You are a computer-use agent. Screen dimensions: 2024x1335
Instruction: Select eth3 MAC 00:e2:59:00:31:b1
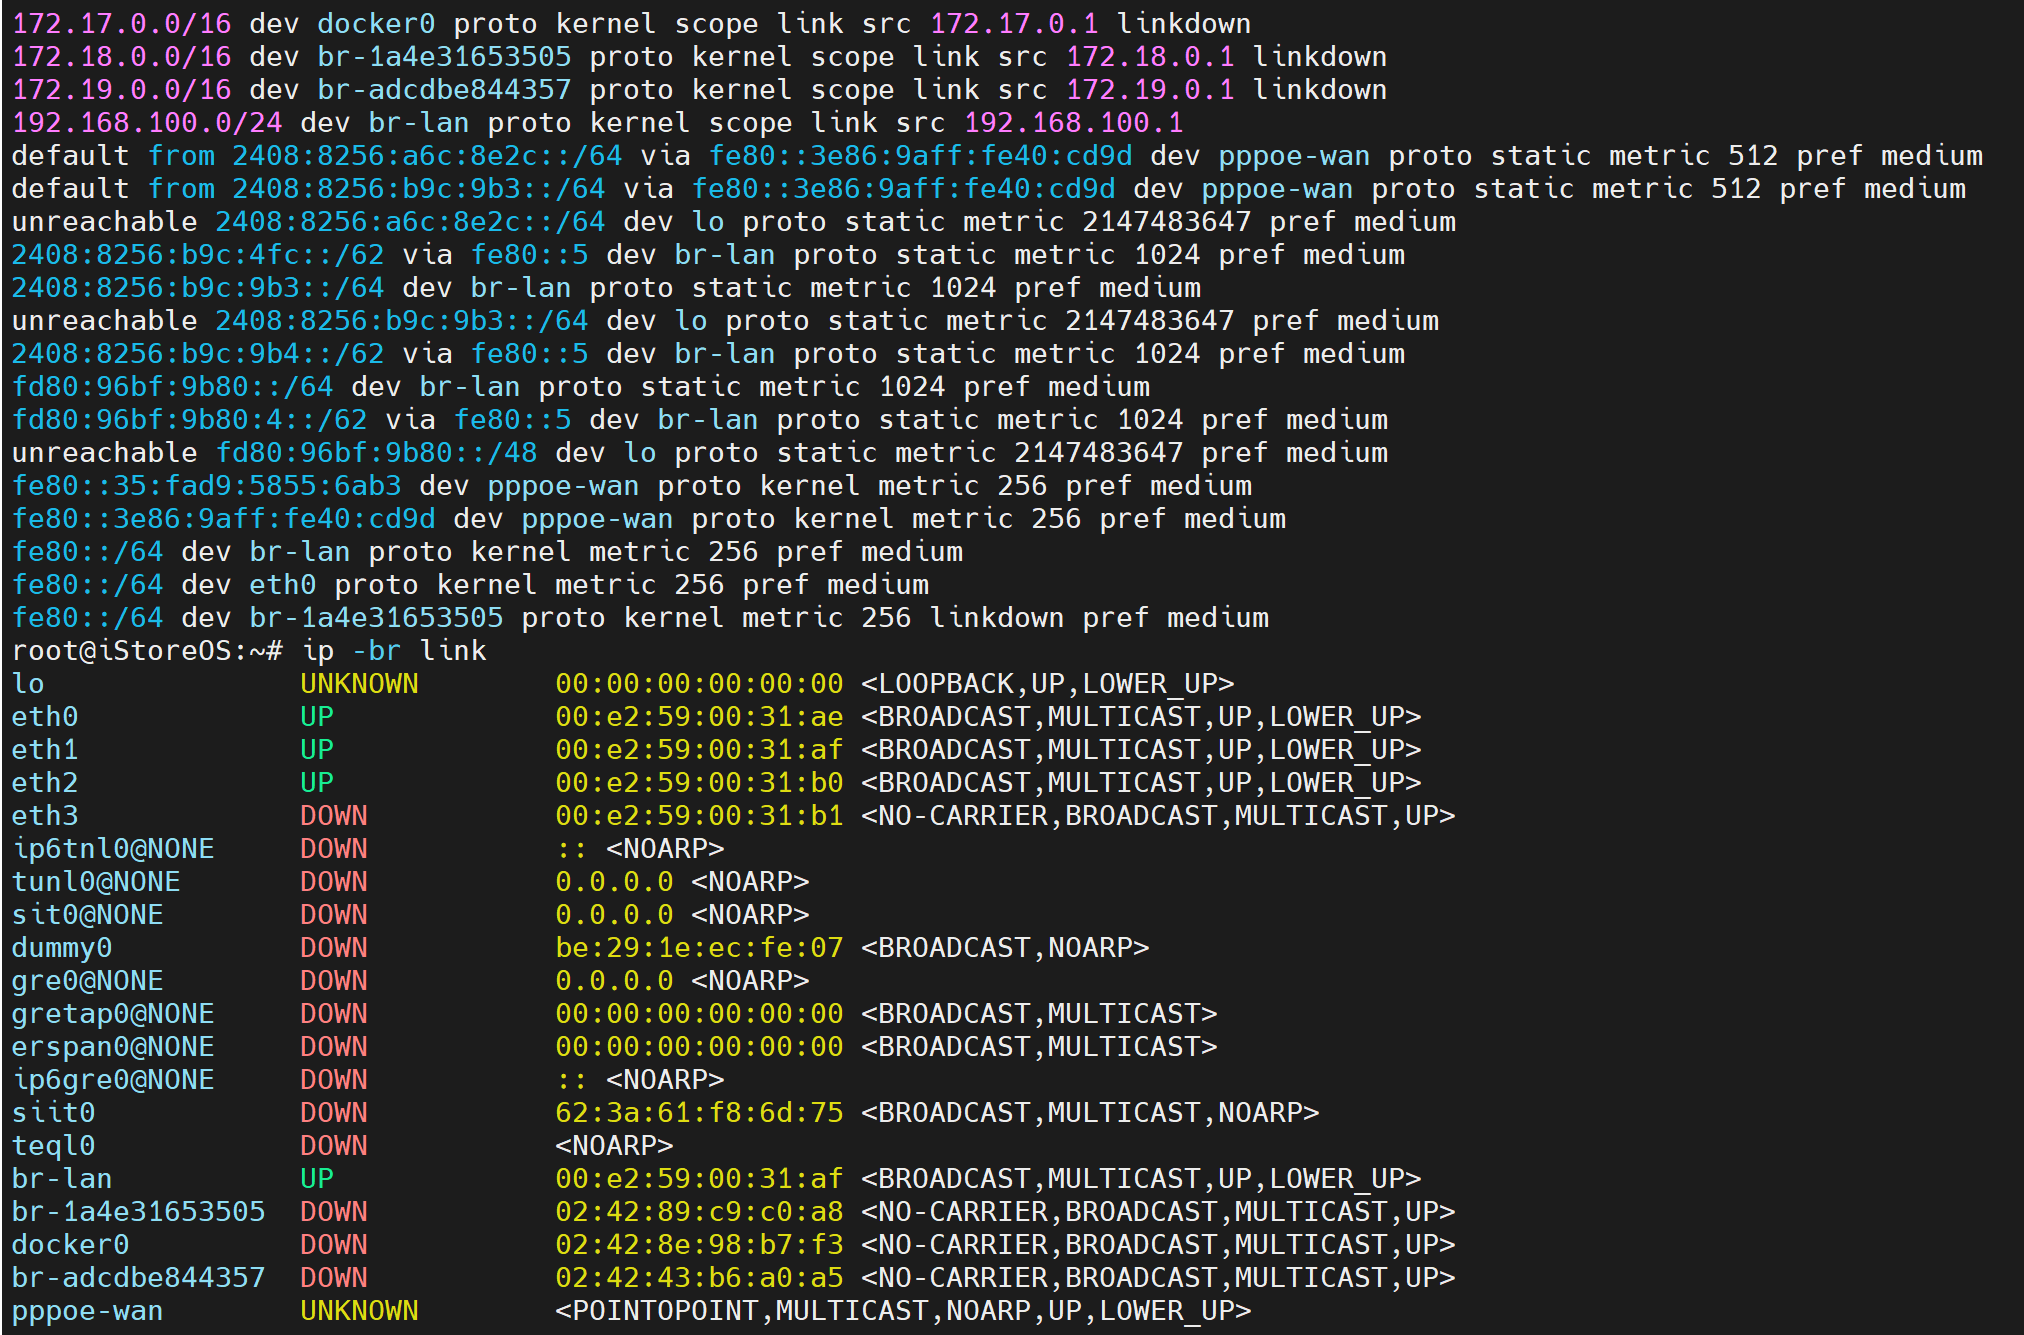(x=699, y=815)
